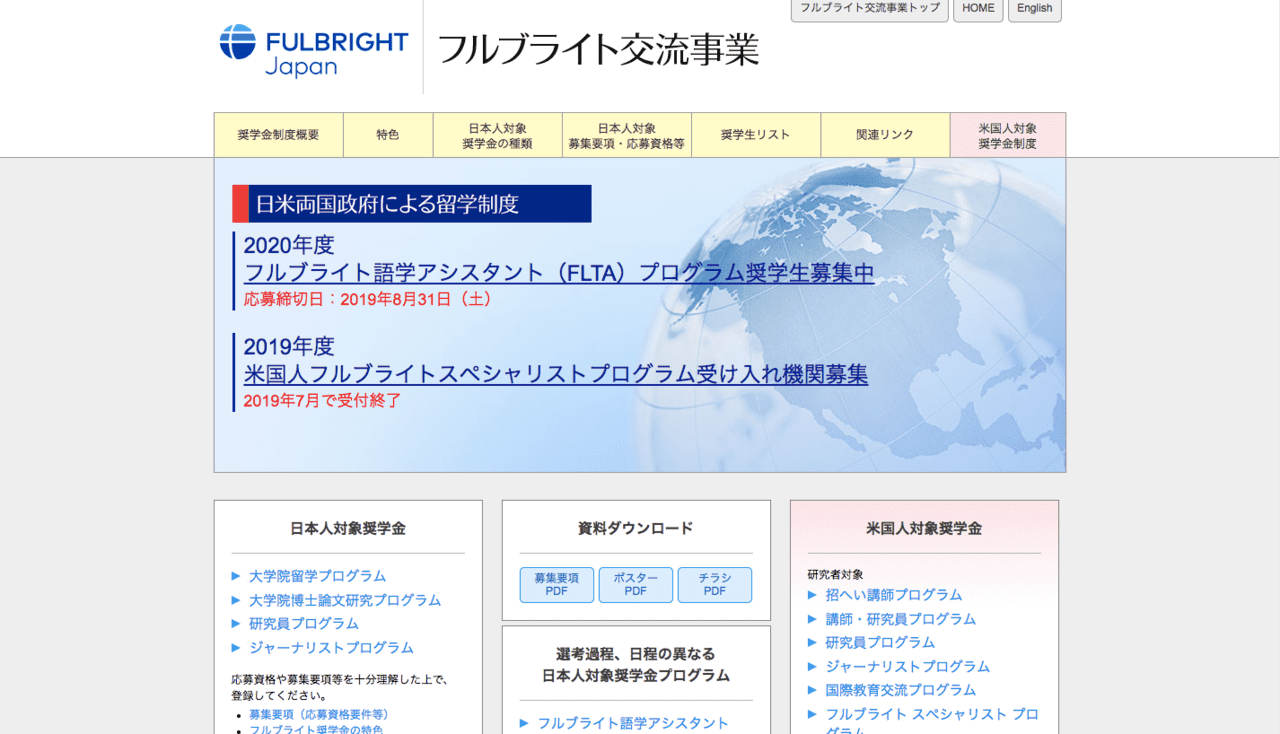Go to フルブライト交流事業トップ
The image size is (1280, 734).
point(869,9)
